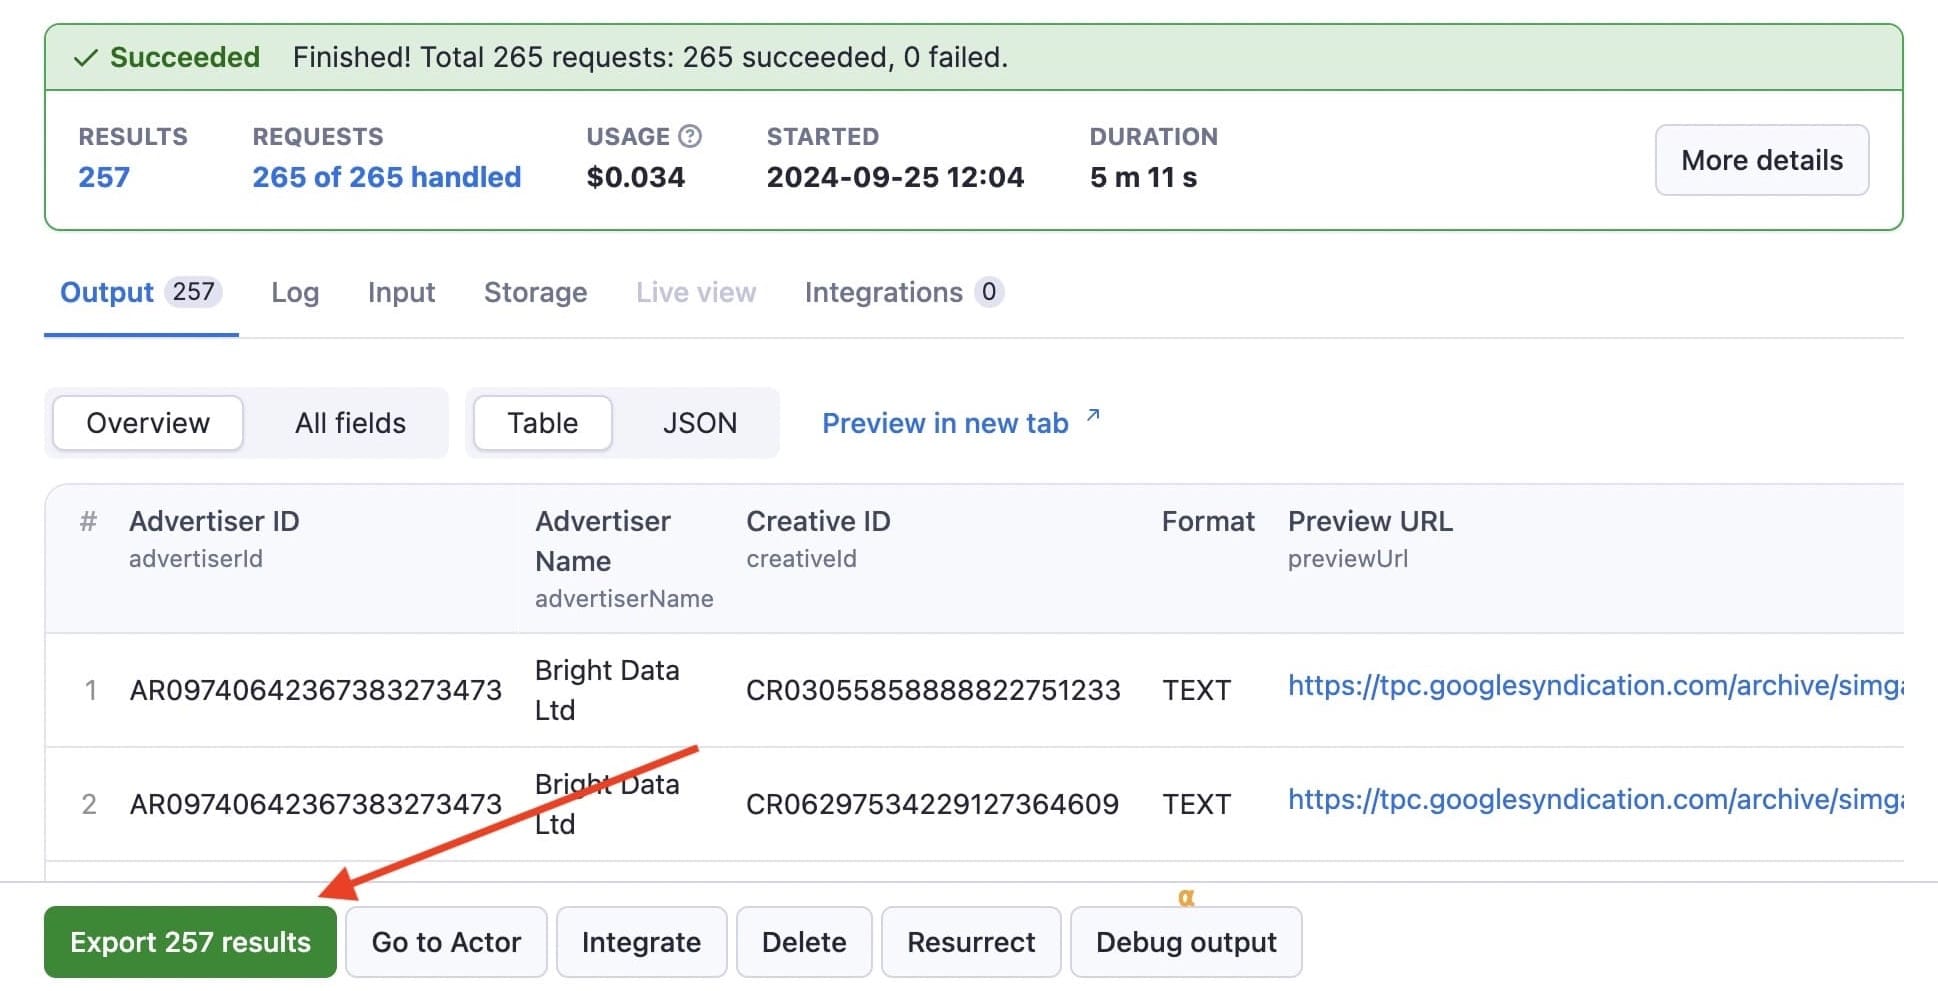Select the Table view mode
The image size is (1938, 991).
pos(542,422)
